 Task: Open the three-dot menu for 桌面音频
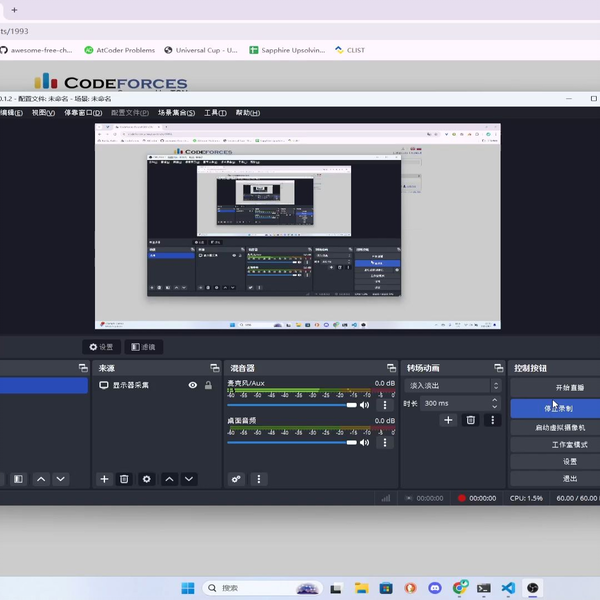click(385, 443)
